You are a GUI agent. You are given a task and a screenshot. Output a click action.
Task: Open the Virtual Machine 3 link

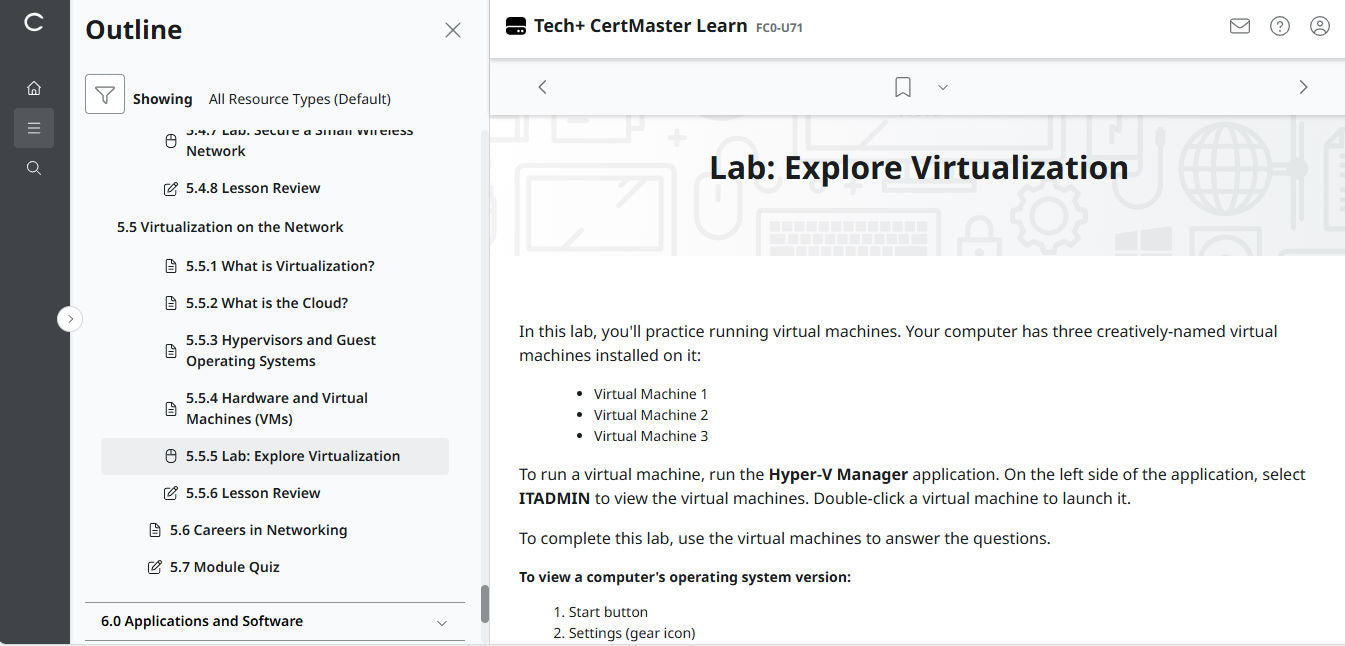coord(651,435)
